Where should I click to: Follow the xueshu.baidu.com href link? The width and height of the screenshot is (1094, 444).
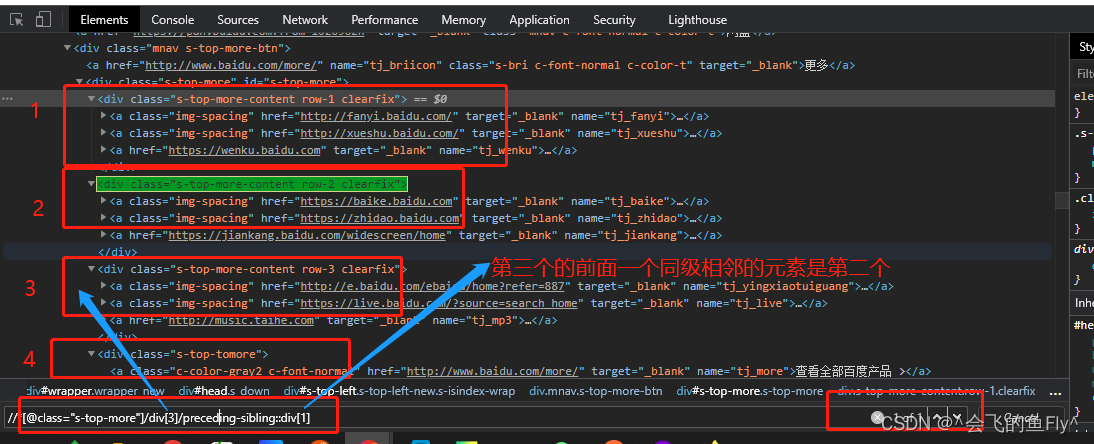(380, 133)
